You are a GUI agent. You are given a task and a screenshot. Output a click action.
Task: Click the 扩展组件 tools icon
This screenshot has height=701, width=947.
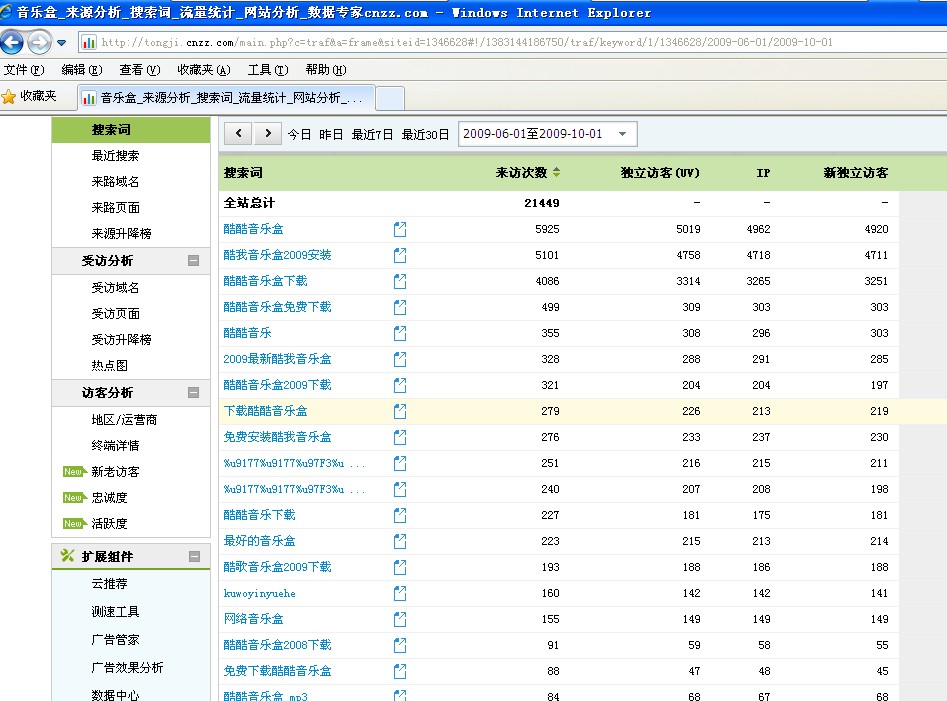67,556
